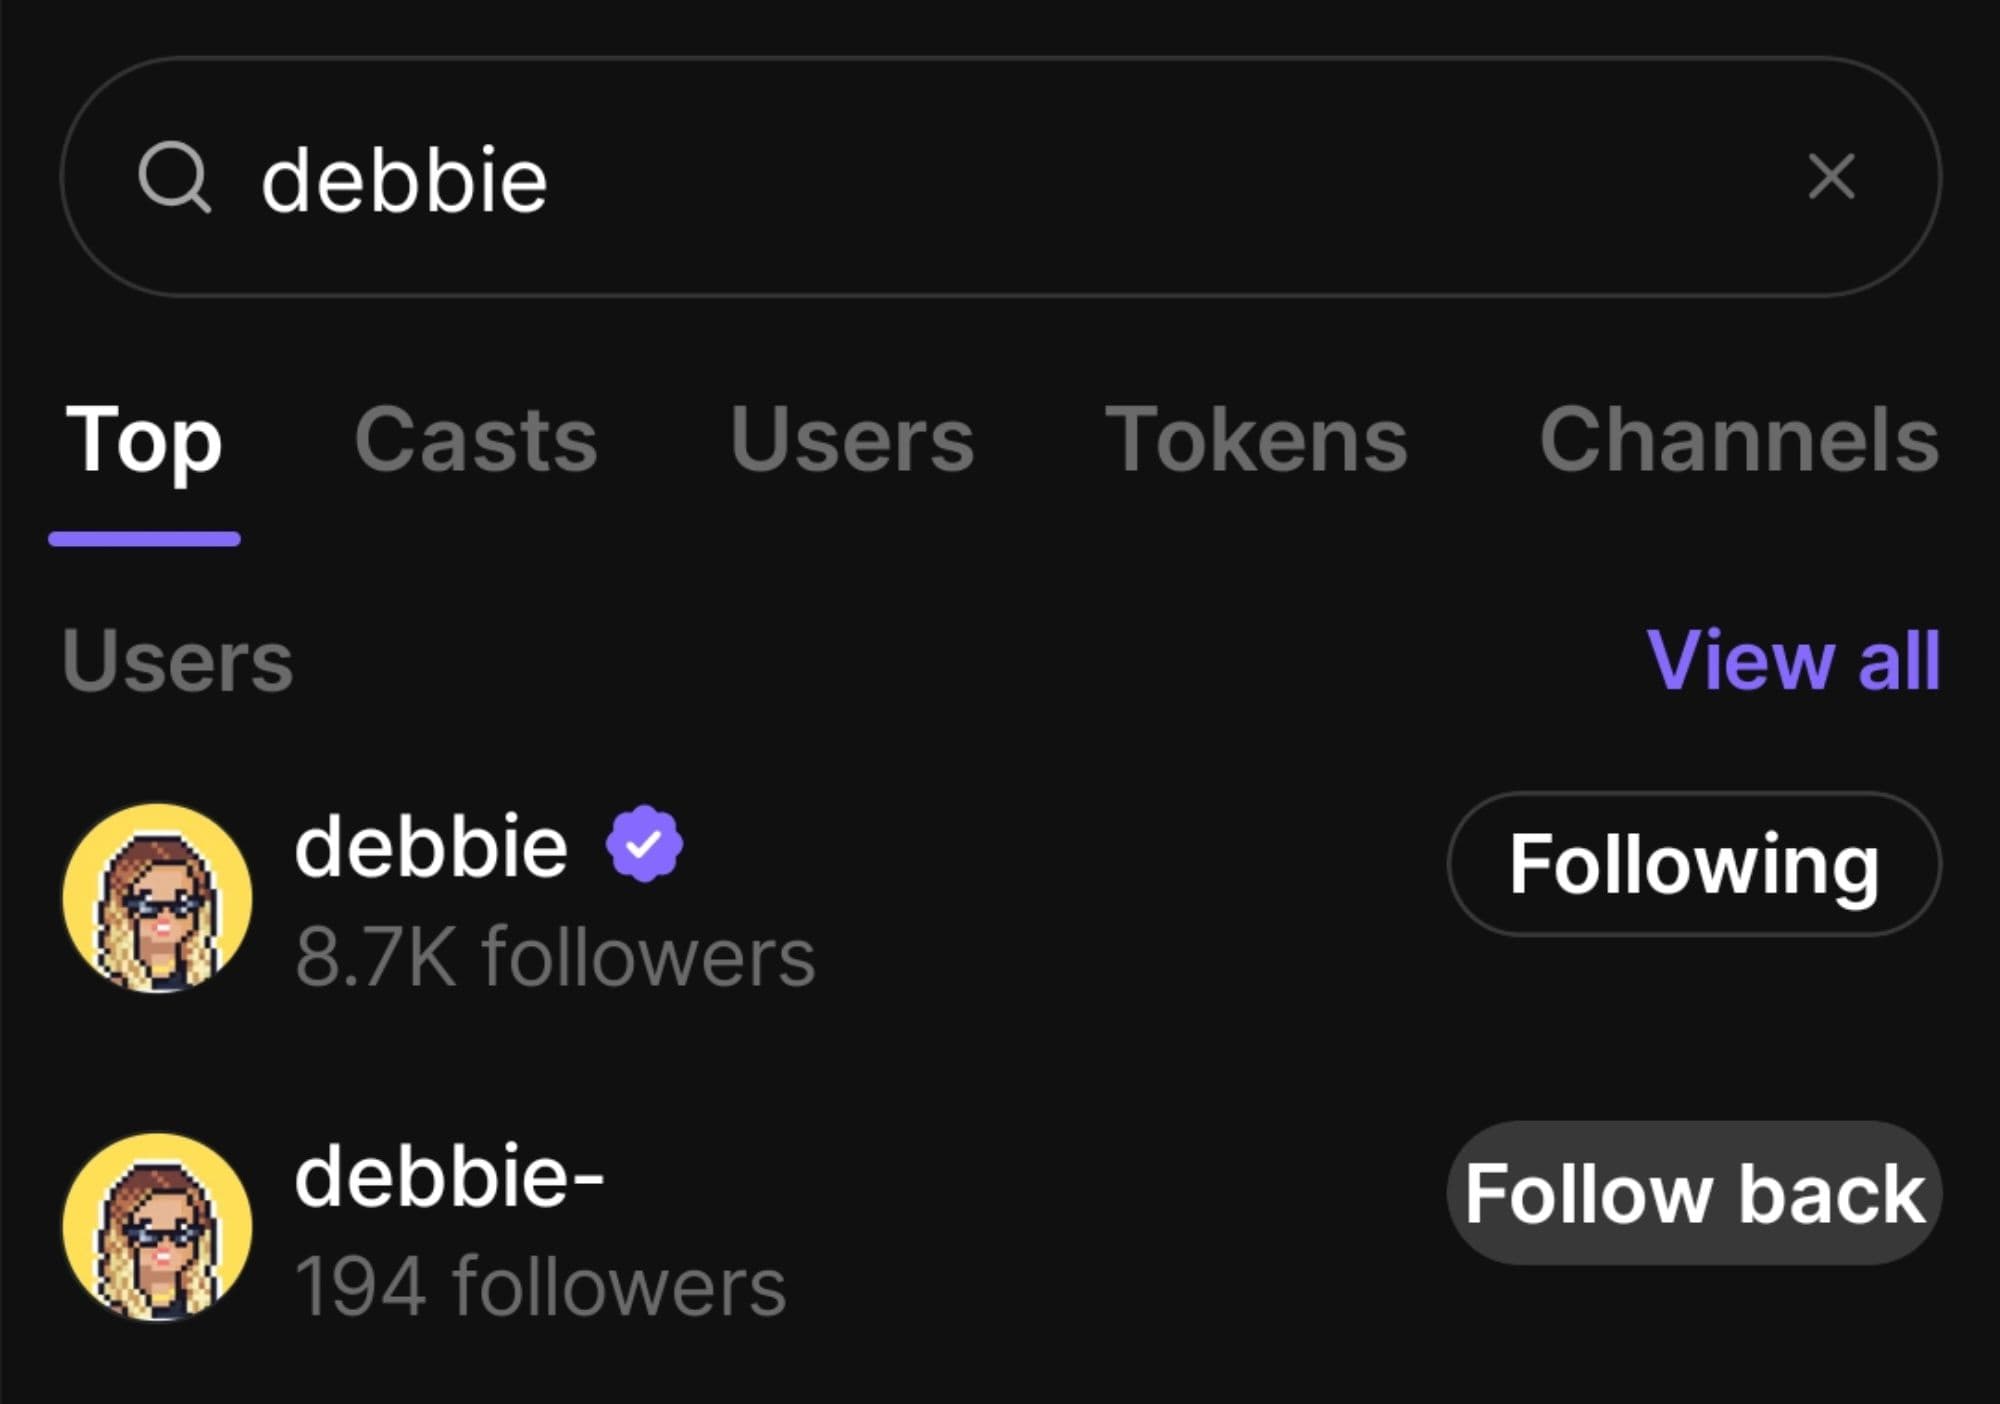Click View all for user results
This screenshot has height=1404, width=2000.
click(x=1793, y=660)
